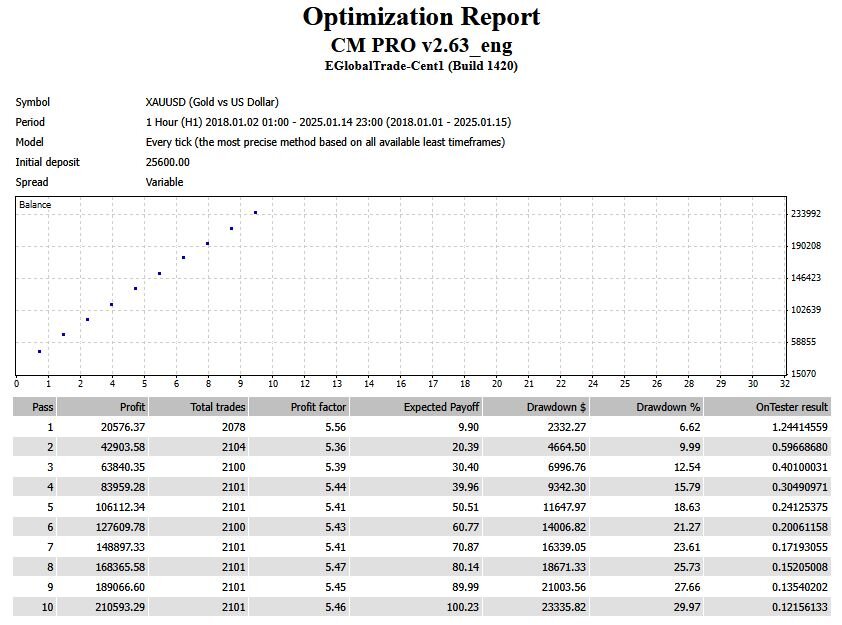Select profit value 148897.33
The height and width of the screenshot is (625, 842).
[x=120, y=547]
